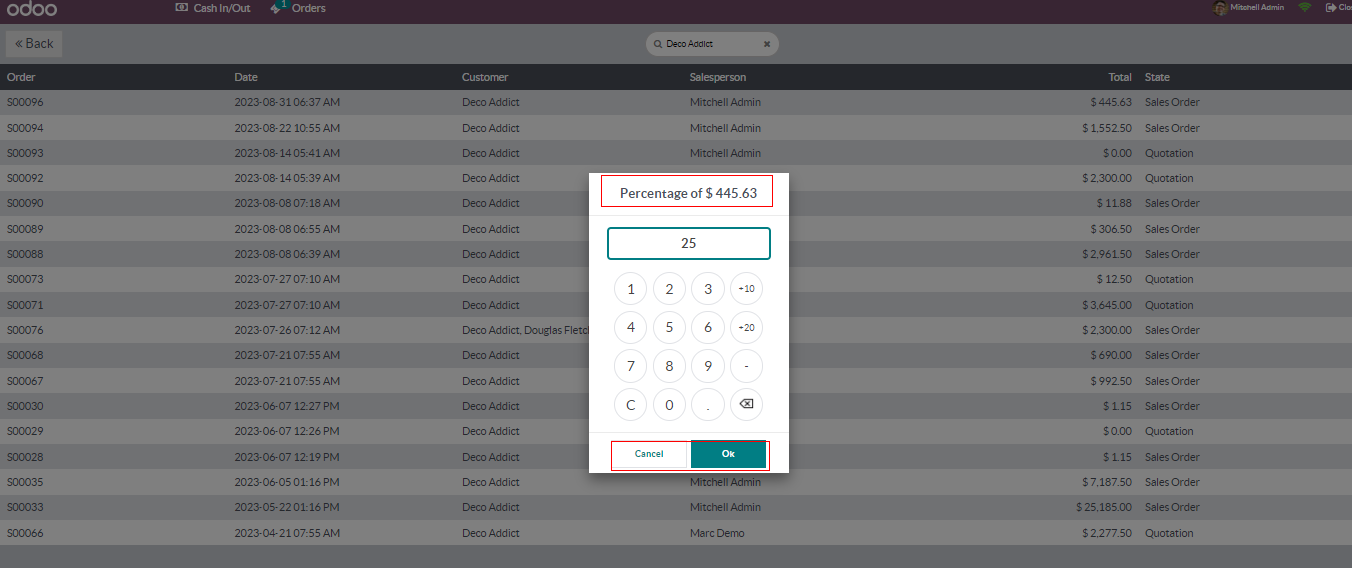Clear the Deco Addict search with the X

(x=767, y=44)
